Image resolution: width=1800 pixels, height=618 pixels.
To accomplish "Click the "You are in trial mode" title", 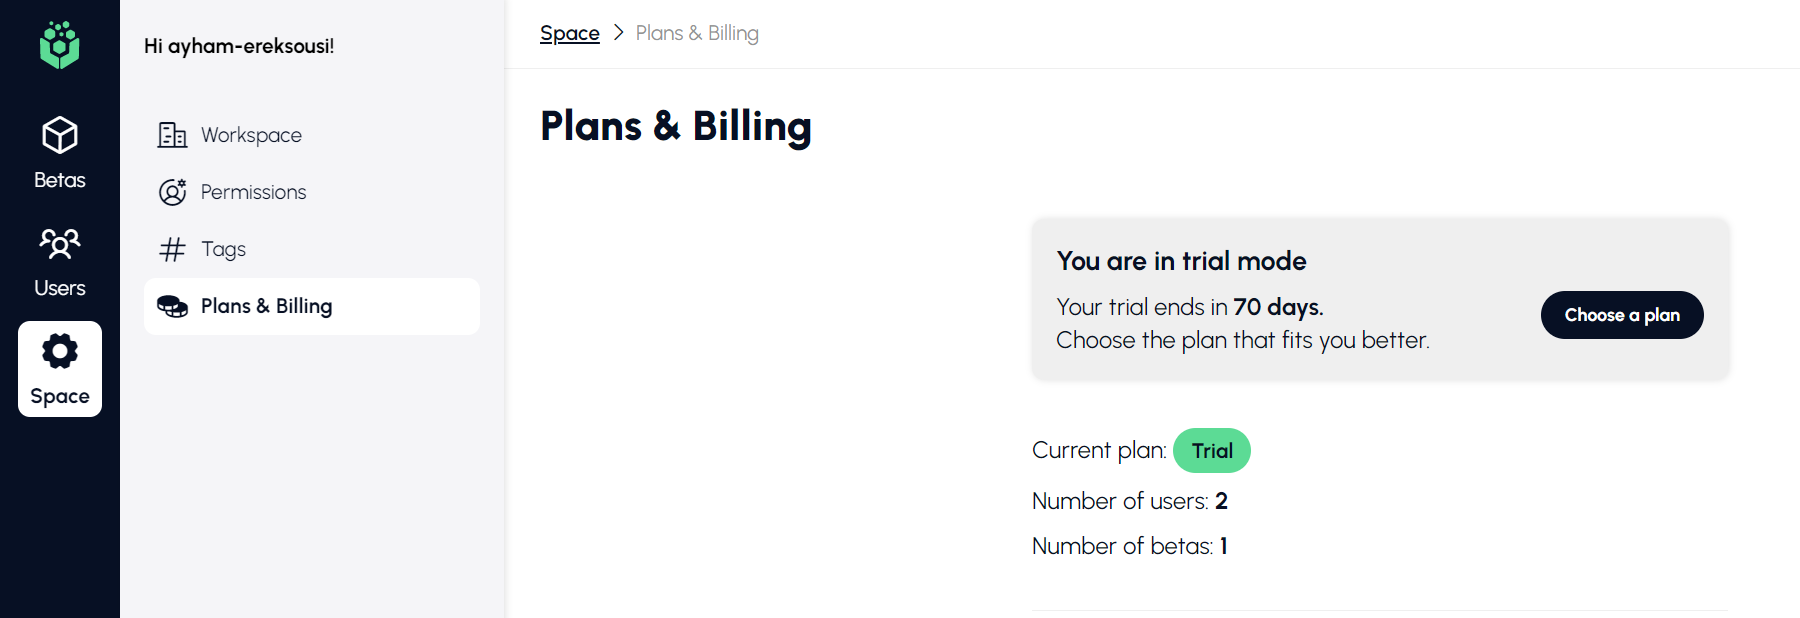I will point(1181,261).
